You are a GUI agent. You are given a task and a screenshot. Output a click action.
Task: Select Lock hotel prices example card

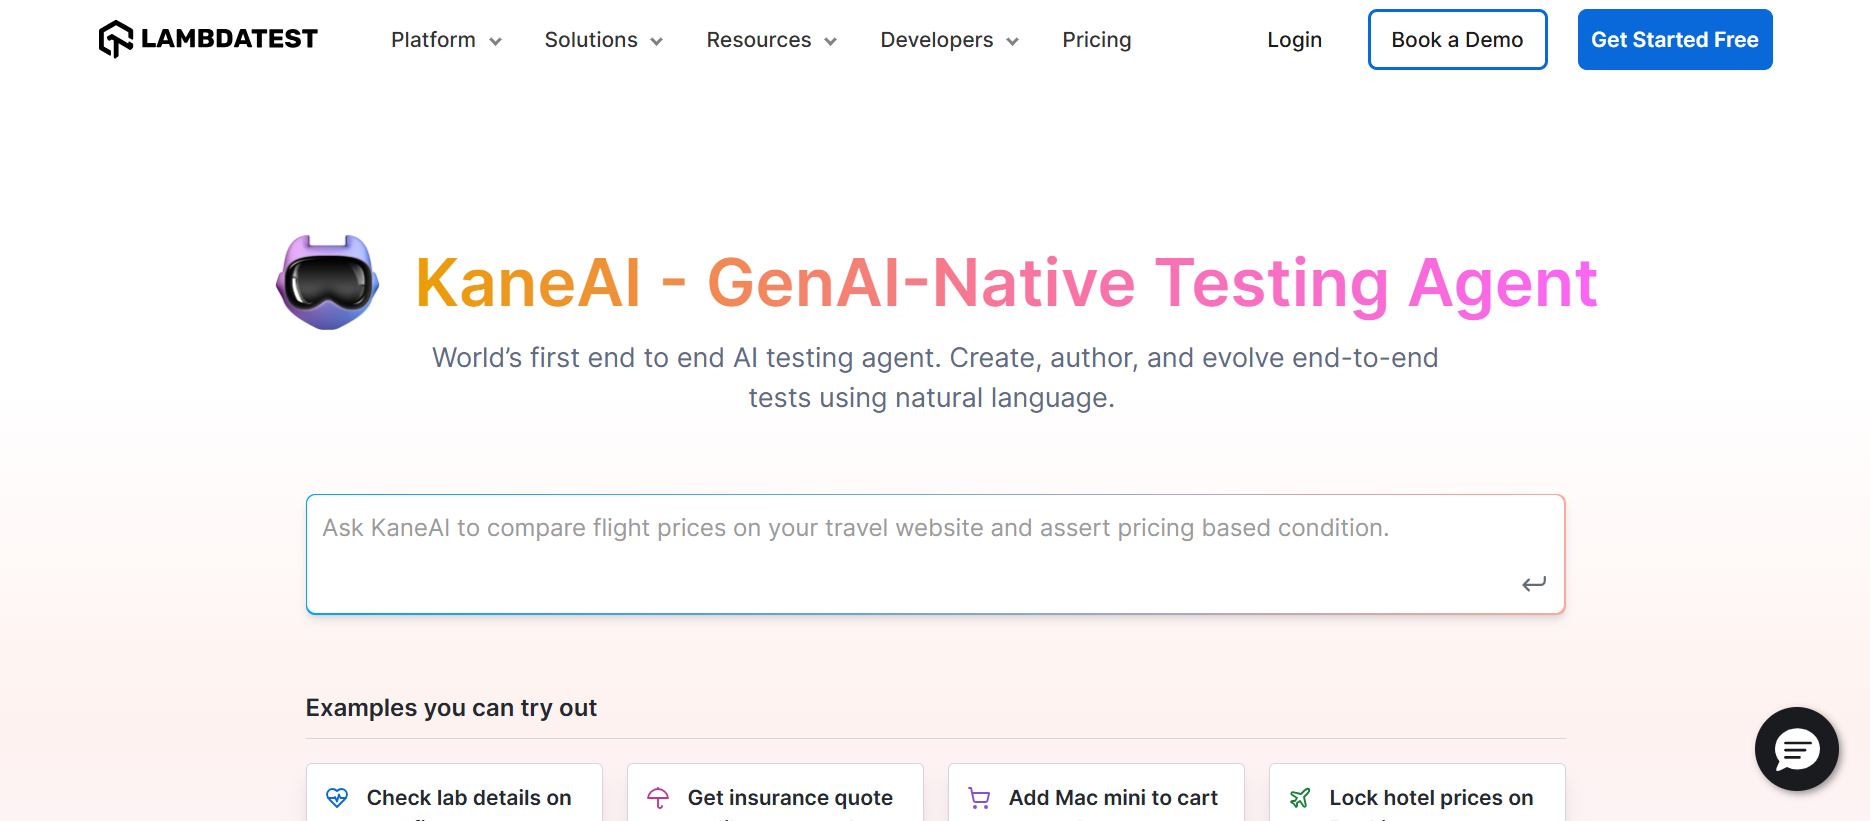(x=1417, y=793)
